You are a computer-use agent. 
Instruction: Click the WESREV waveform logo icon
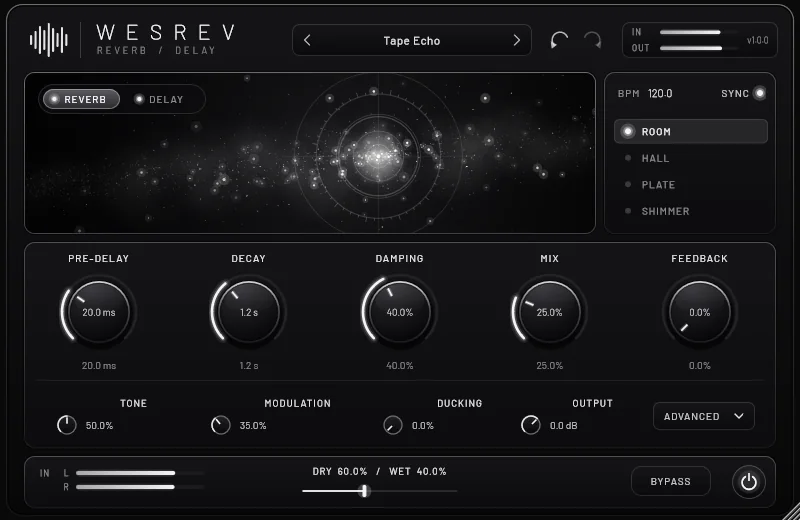[x=49, y=40]
